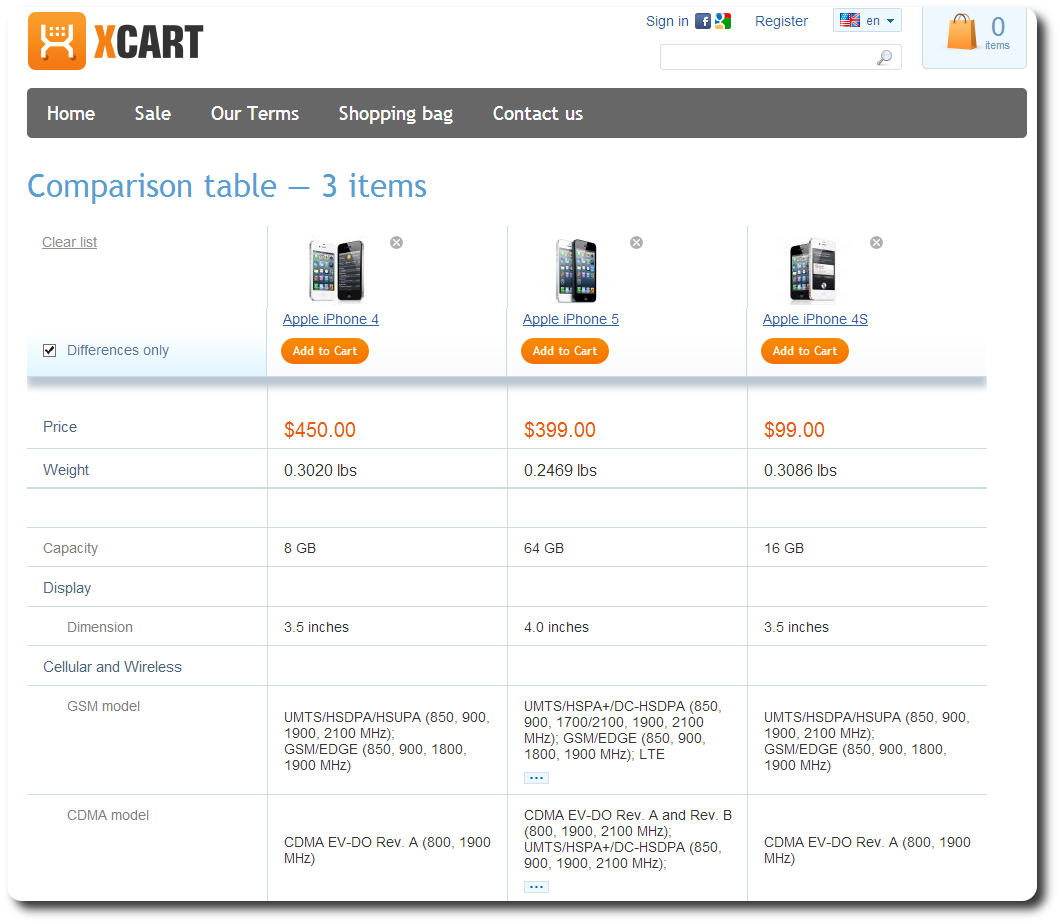This screenshot has height=924, width=1060.
Task: Click the 0 items cart counter
Action: click(x=998, y=33)
